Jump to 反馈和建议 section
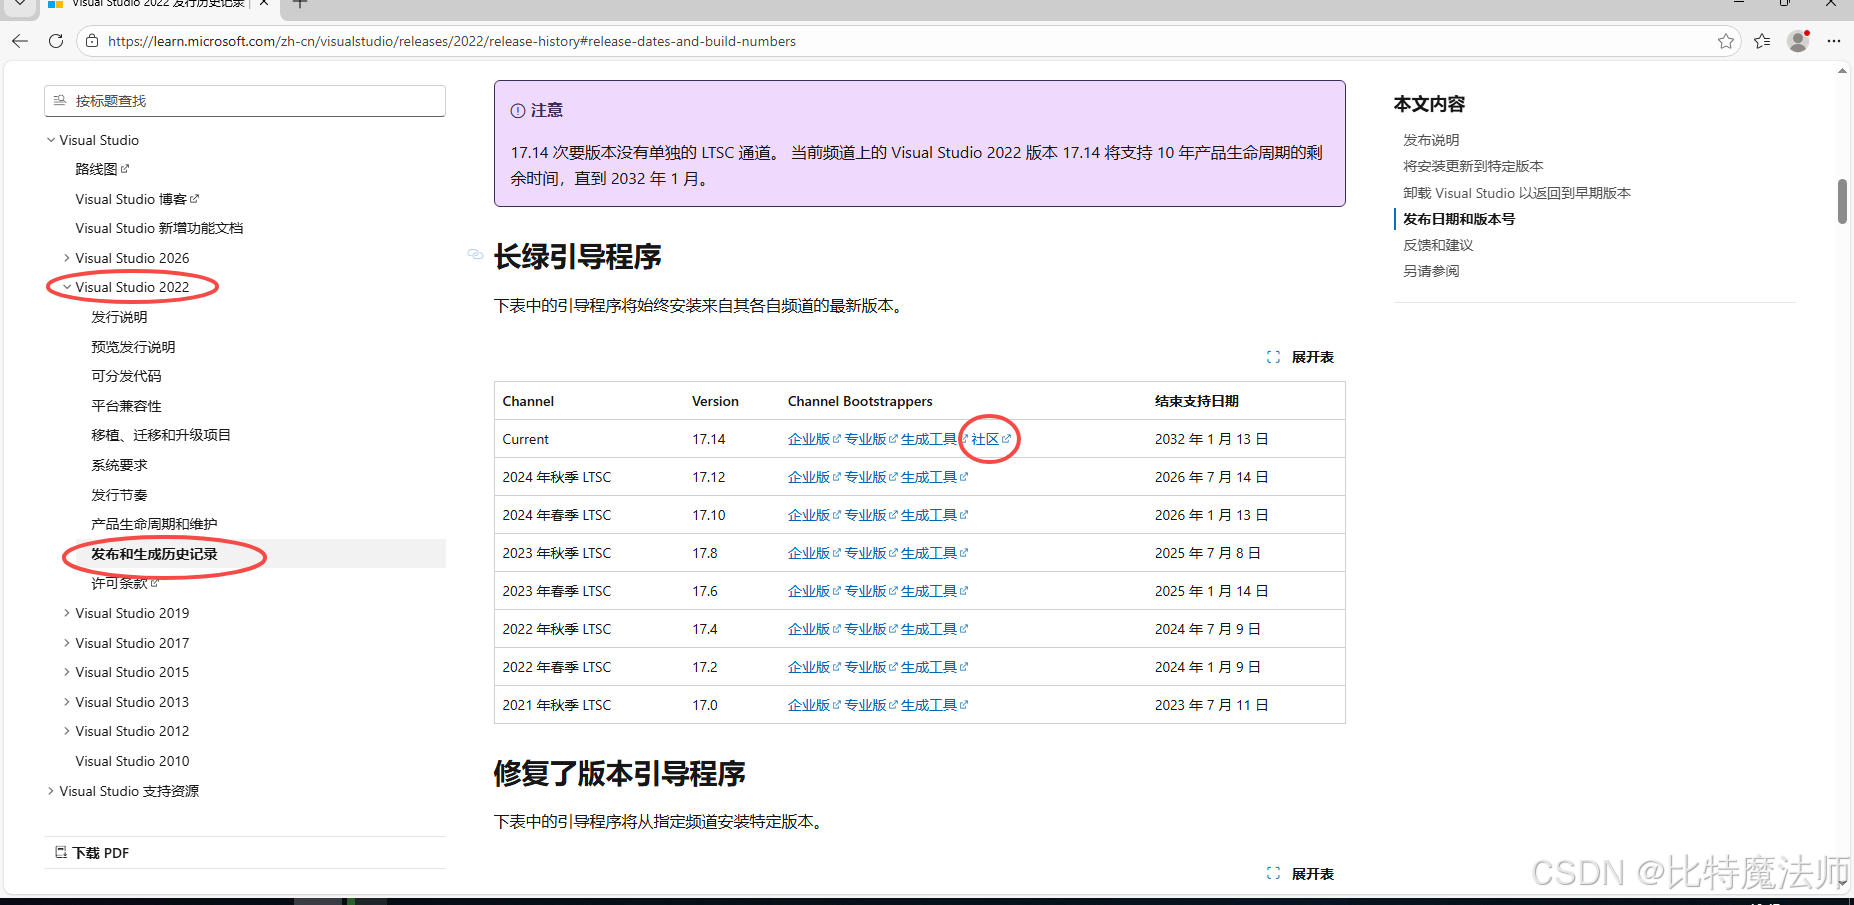 1438,245
